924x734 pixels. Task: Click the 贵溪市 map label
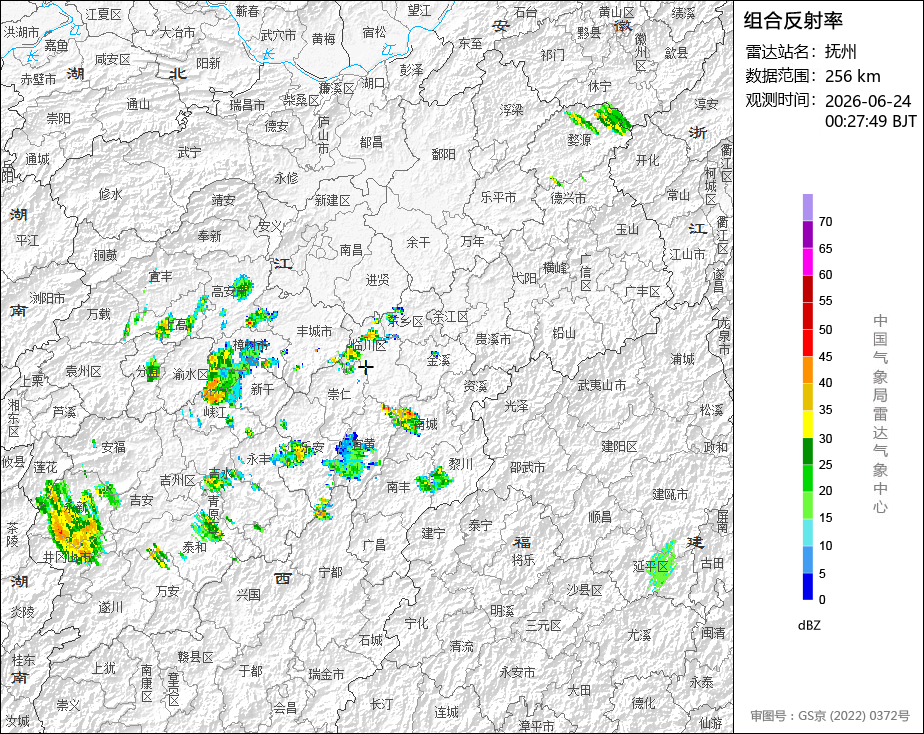tap(493, 339)
